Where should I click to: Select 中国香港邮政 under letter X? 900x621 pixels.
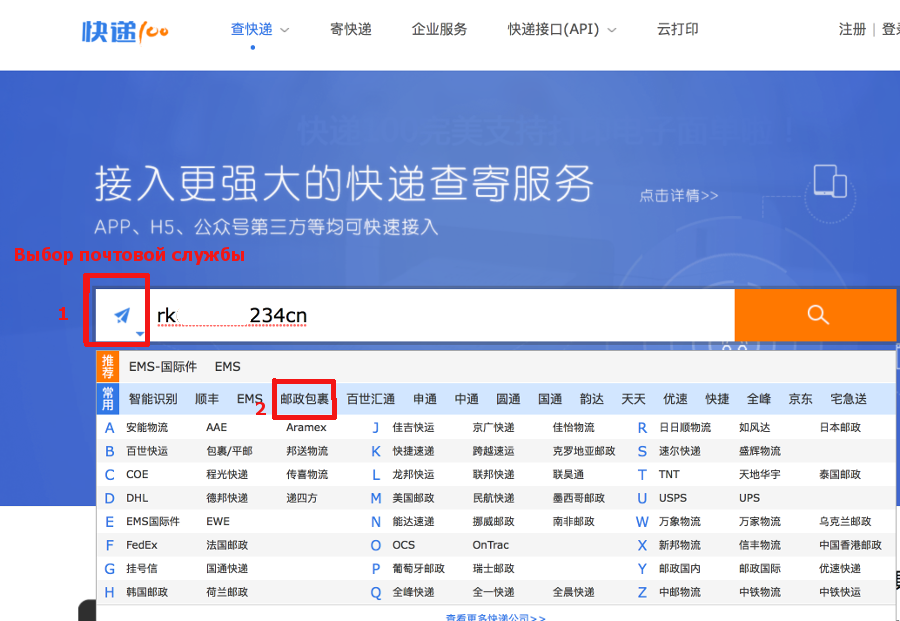coord(850,545)
